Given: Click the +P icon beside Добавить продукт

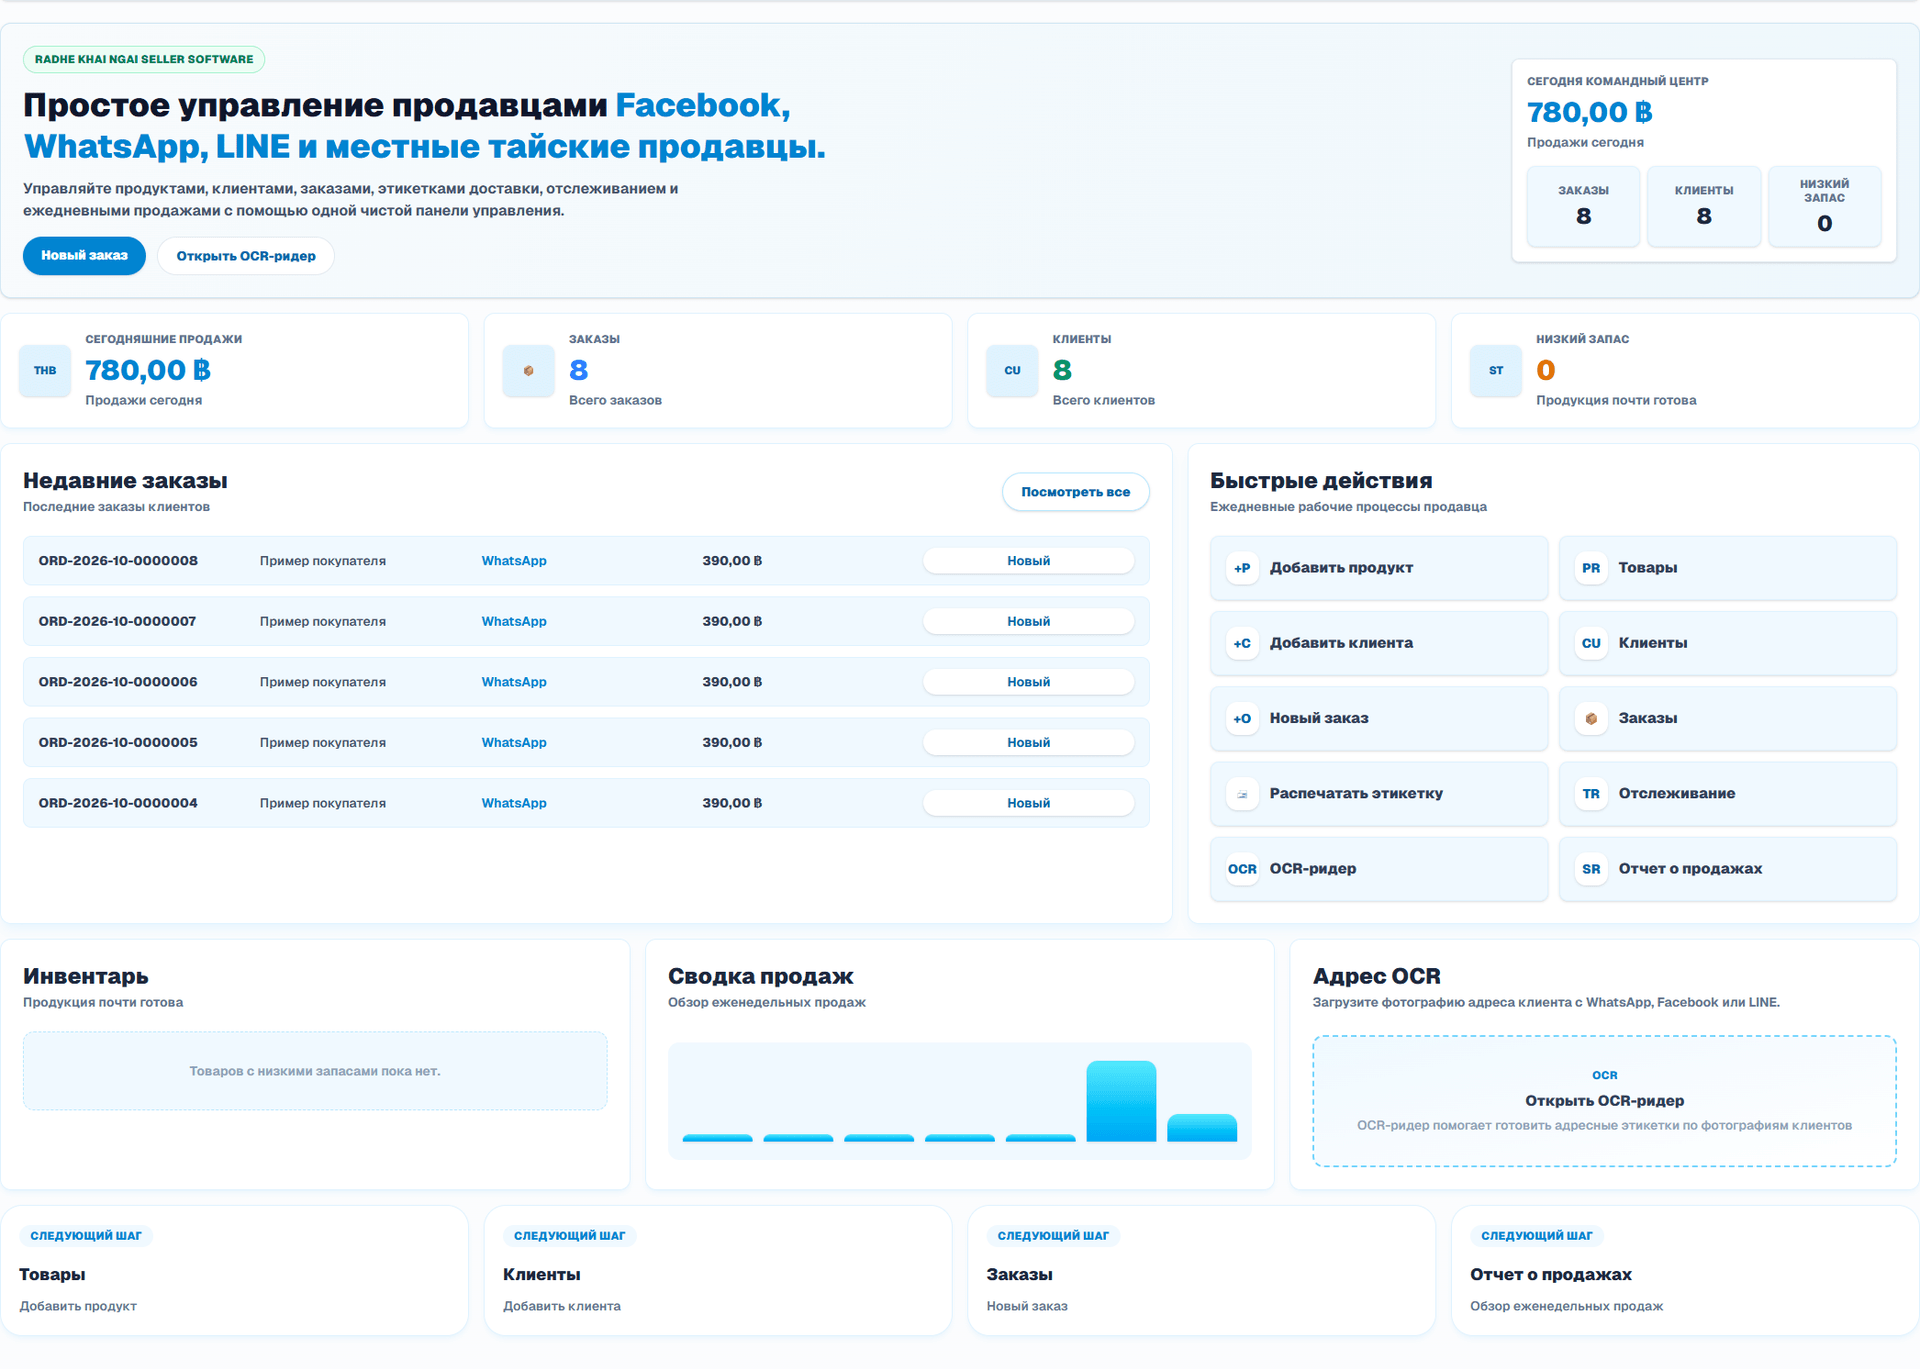Looking at the screenshot, I should [x=1242, y=568].
